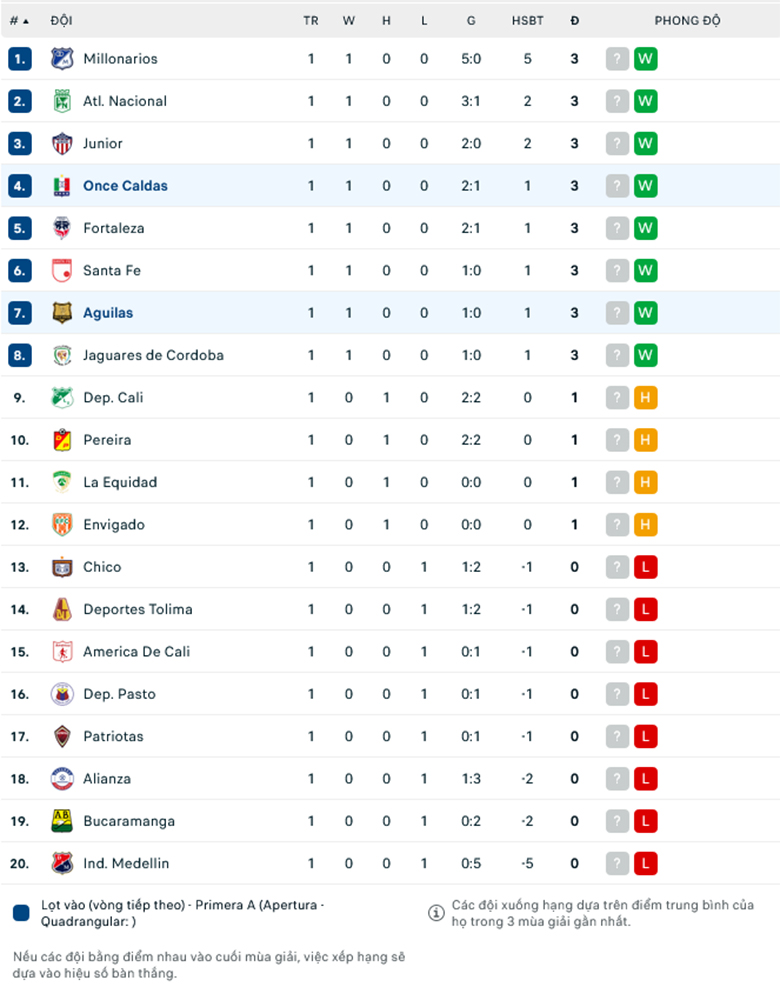The height and width of the screenshot is (987, 780).
Task: Click the green W badge for Millonarios
Action: pyautogui.click(x=645, y=59)
